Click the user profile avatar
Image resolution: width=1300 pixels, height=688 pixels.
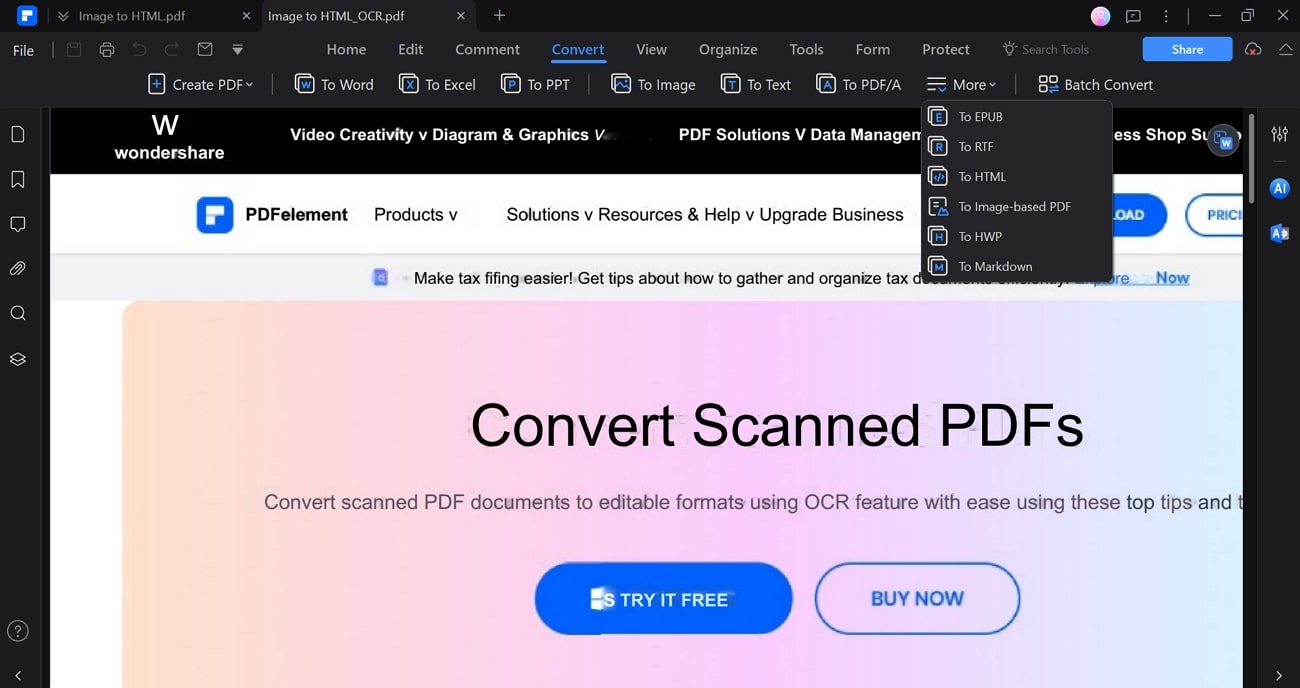pyautogui.click(x=1100, y=16)
